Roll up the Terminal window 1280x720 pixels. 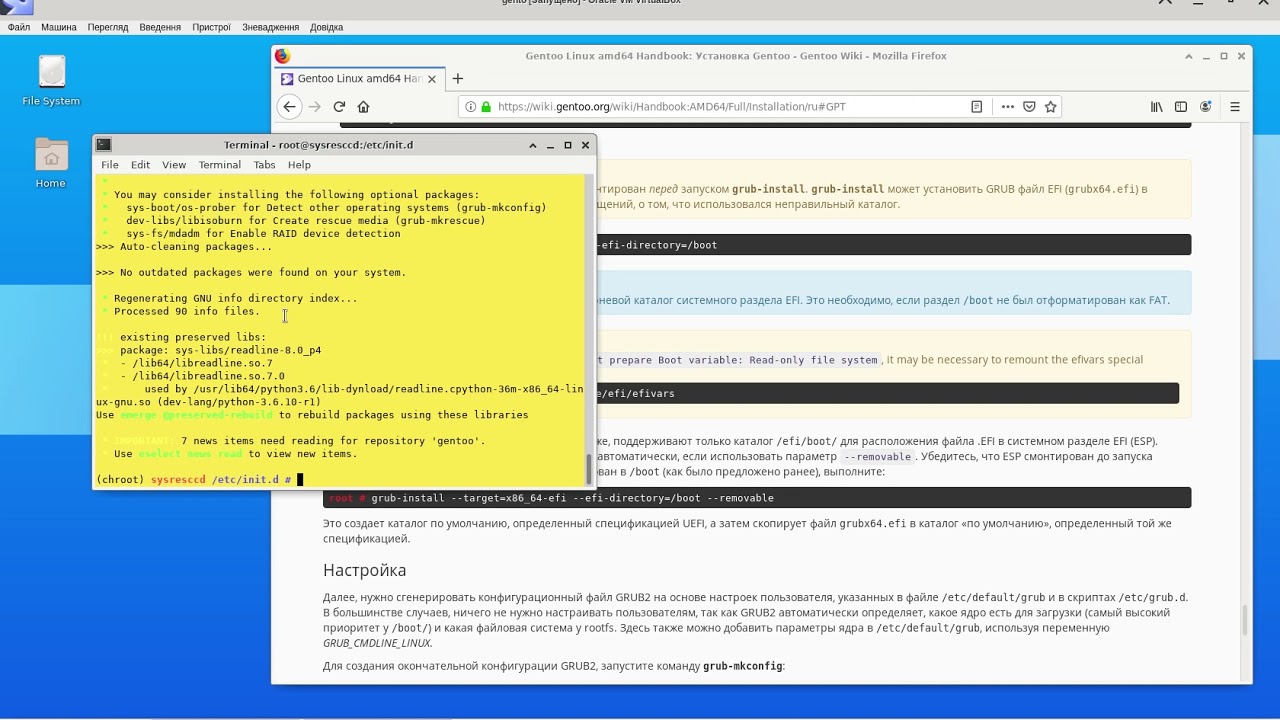tap(533, 145)
